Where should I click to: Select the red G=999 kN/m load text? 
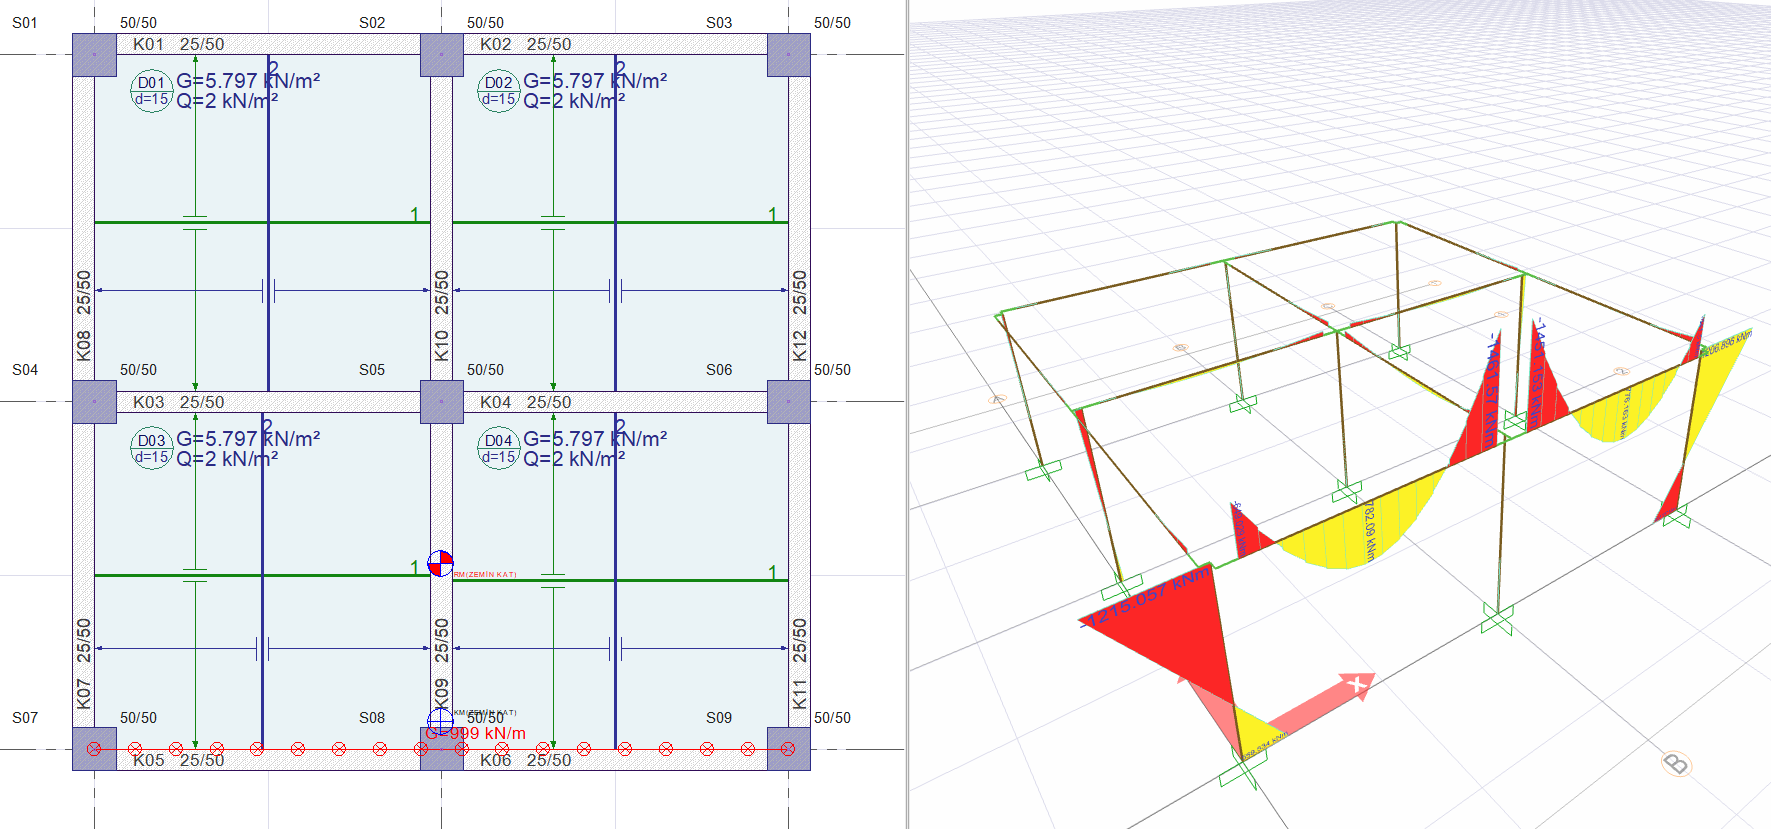475,733
